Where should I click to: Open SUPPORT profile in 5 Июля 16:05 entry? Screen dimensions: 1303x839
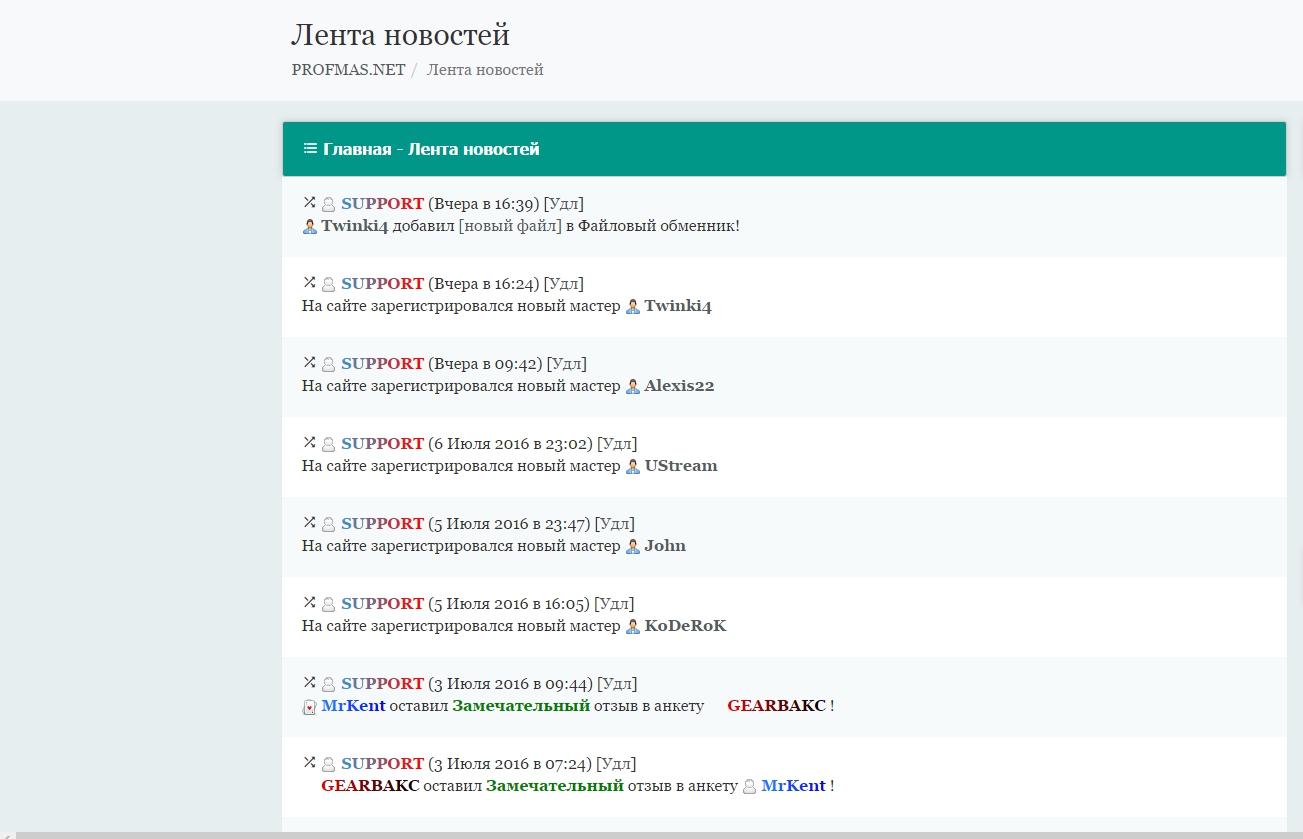[382, 604]
